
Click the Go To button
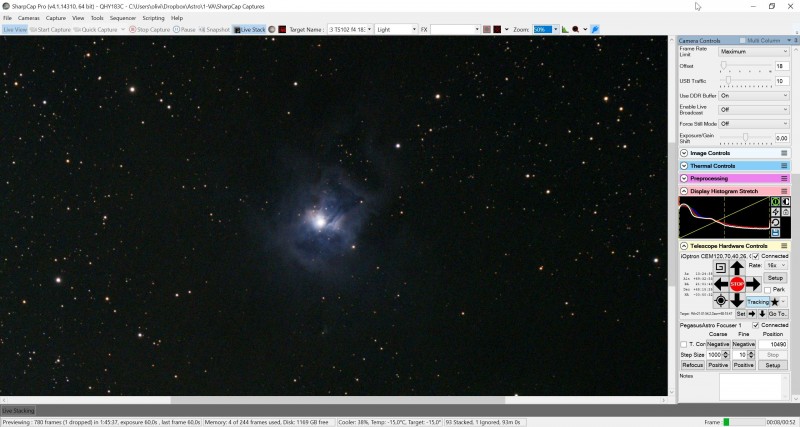pos(778,314)
